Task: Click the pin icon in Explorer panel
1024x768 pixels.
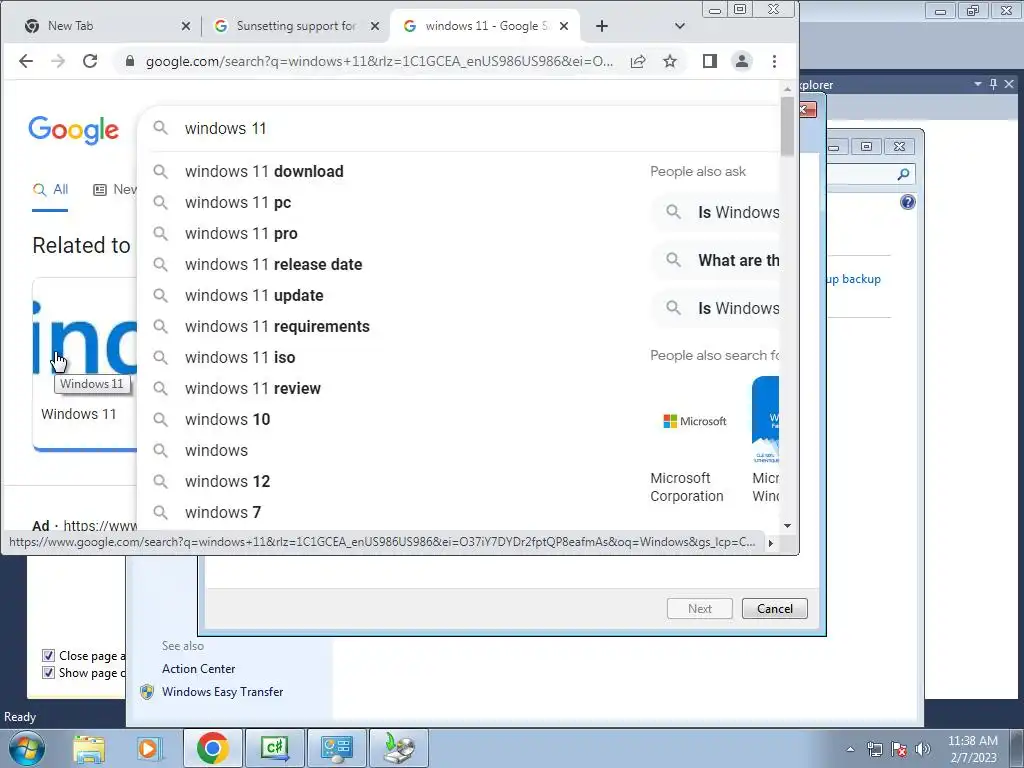Action: pyautogui.click(x=993, y=84)
